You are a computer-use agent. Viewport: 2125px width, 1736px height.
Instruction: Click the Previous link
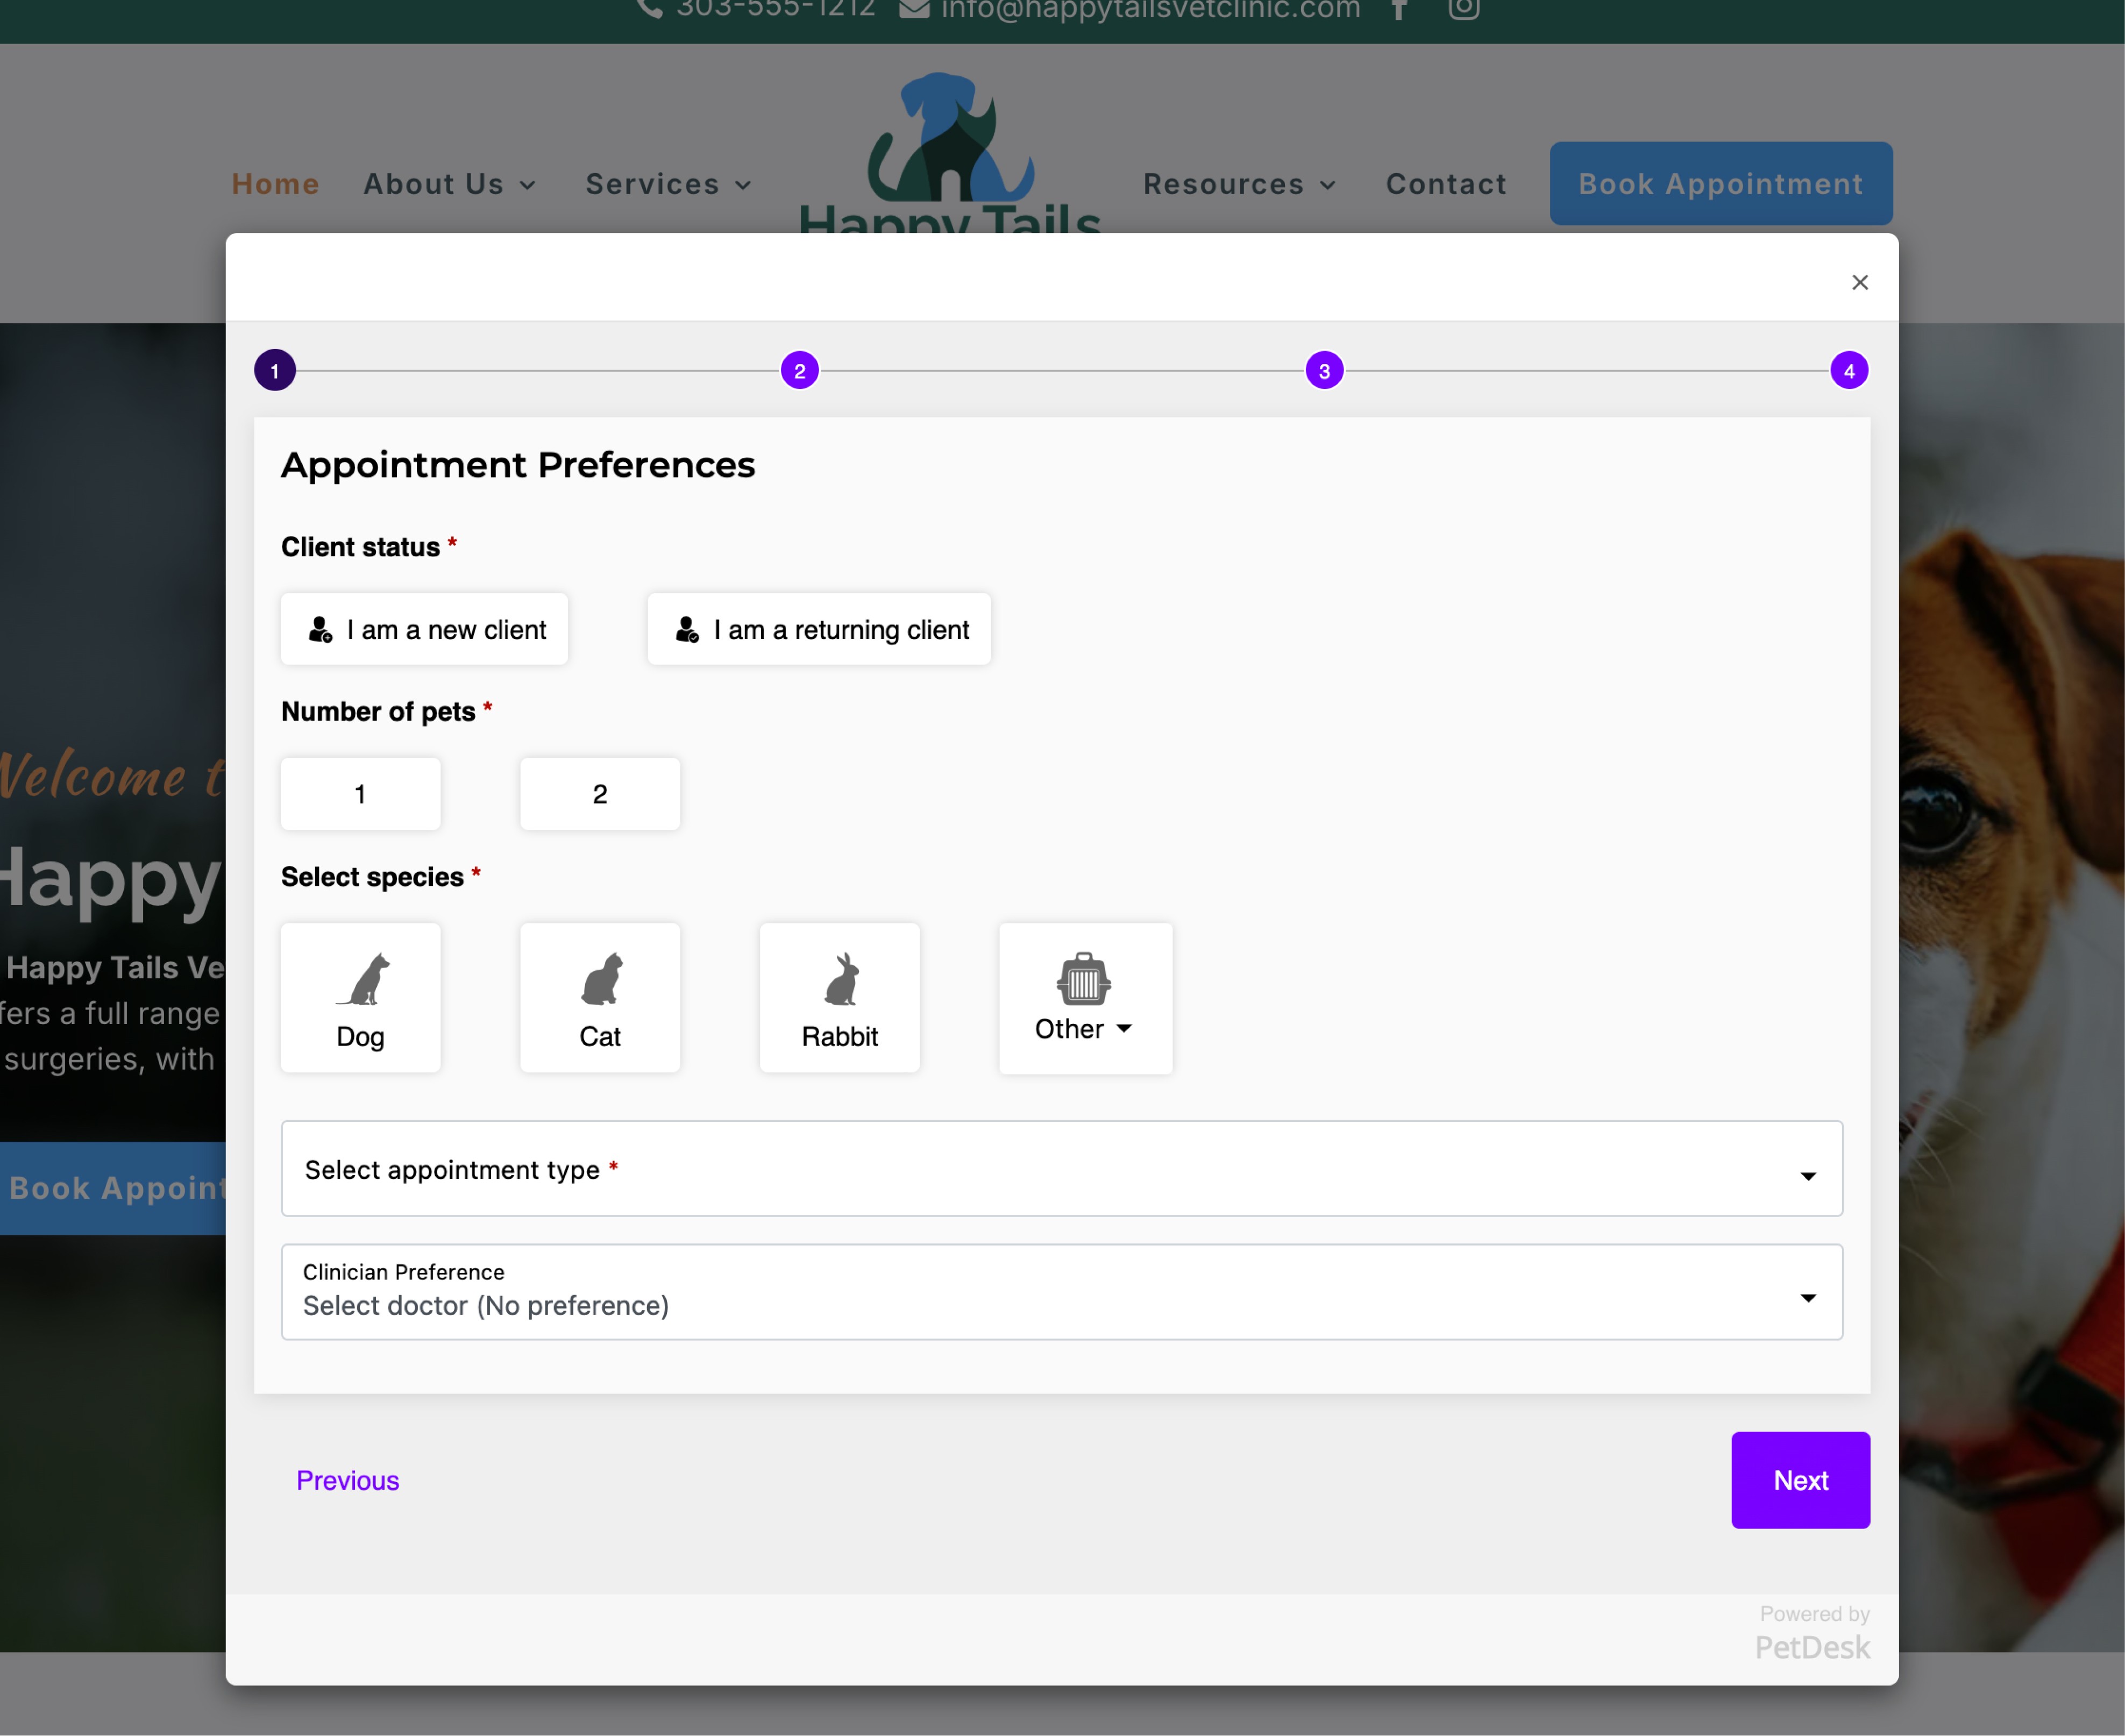(348, 1480)
